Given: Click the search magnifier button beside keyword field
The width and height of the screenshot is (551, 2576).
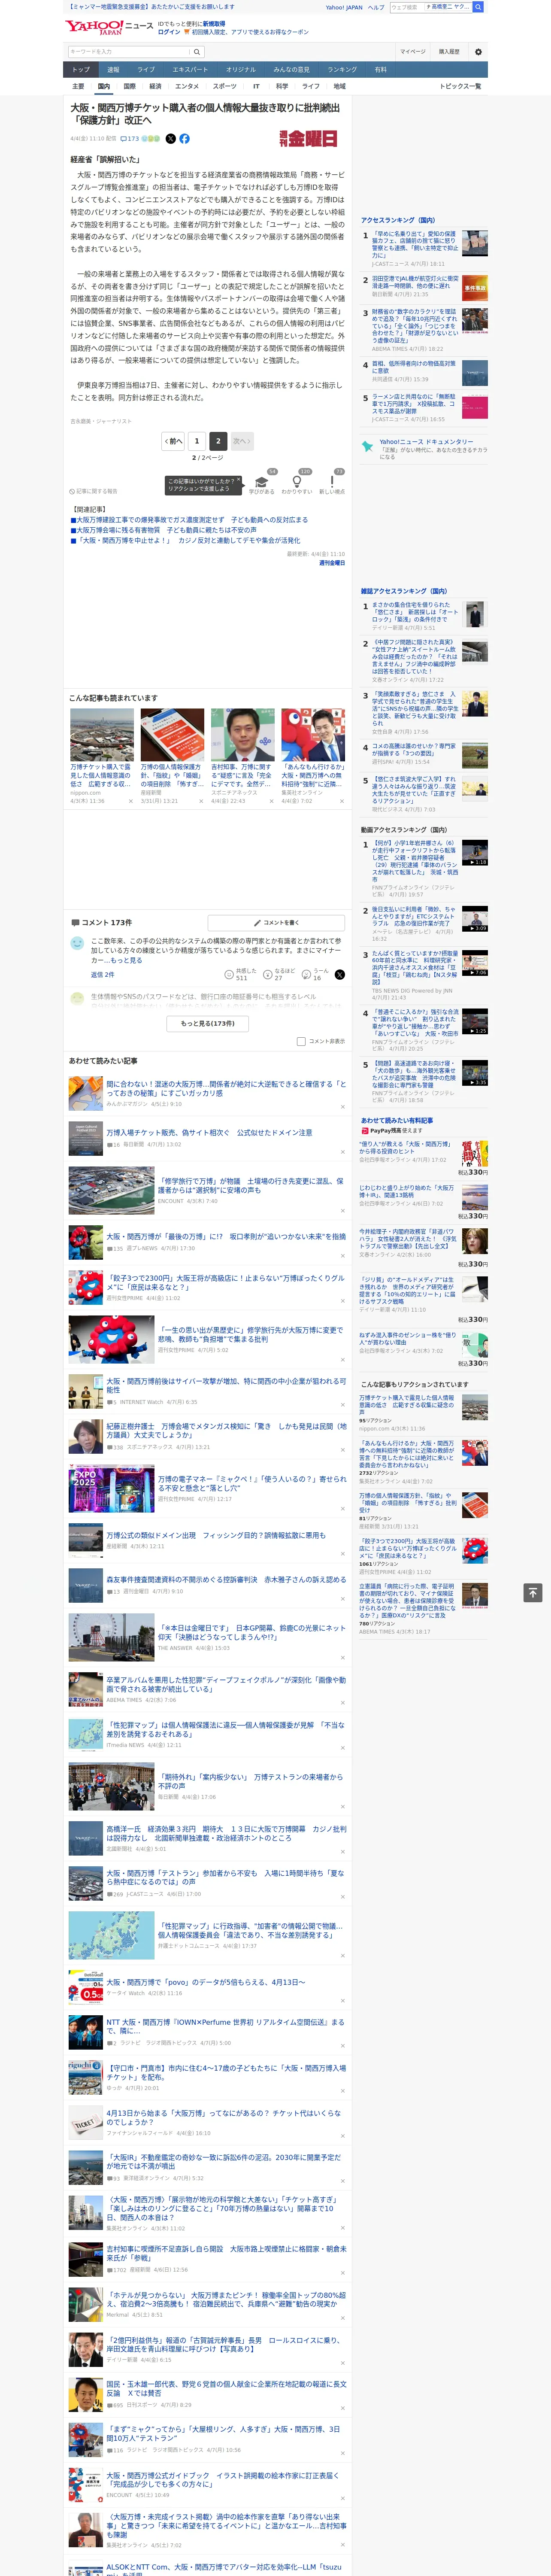Looking at the screenshot, I should pyautogui.click(x=197, y=52).
